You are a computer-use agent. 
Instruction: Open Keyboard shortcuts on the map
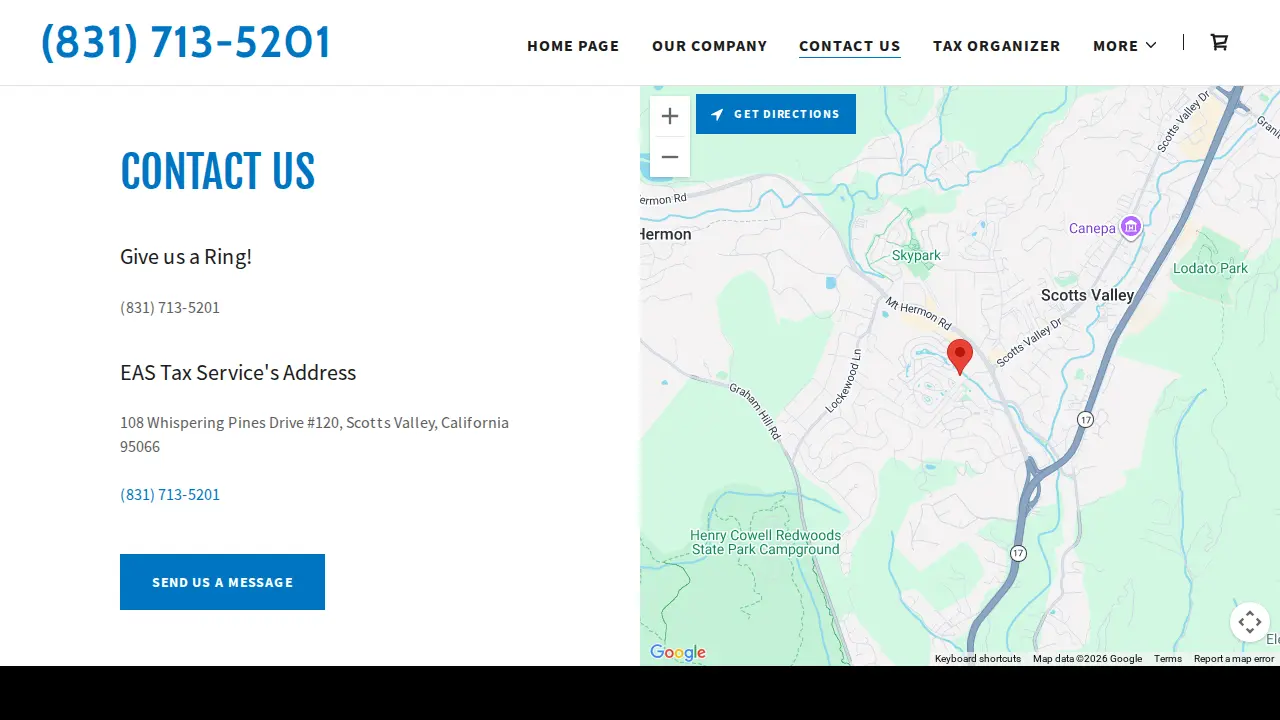[978, 659]
